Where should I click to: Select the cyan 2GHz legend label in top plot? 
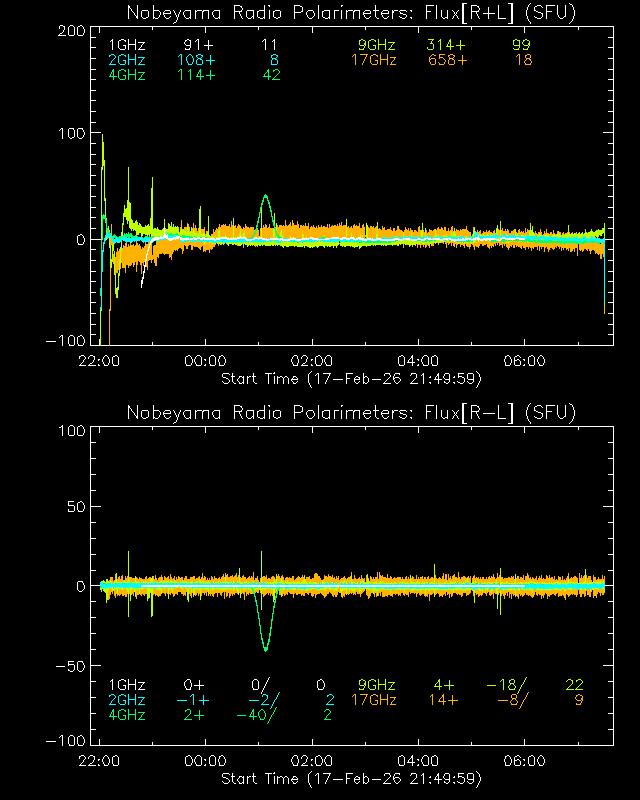pos(126,60)
